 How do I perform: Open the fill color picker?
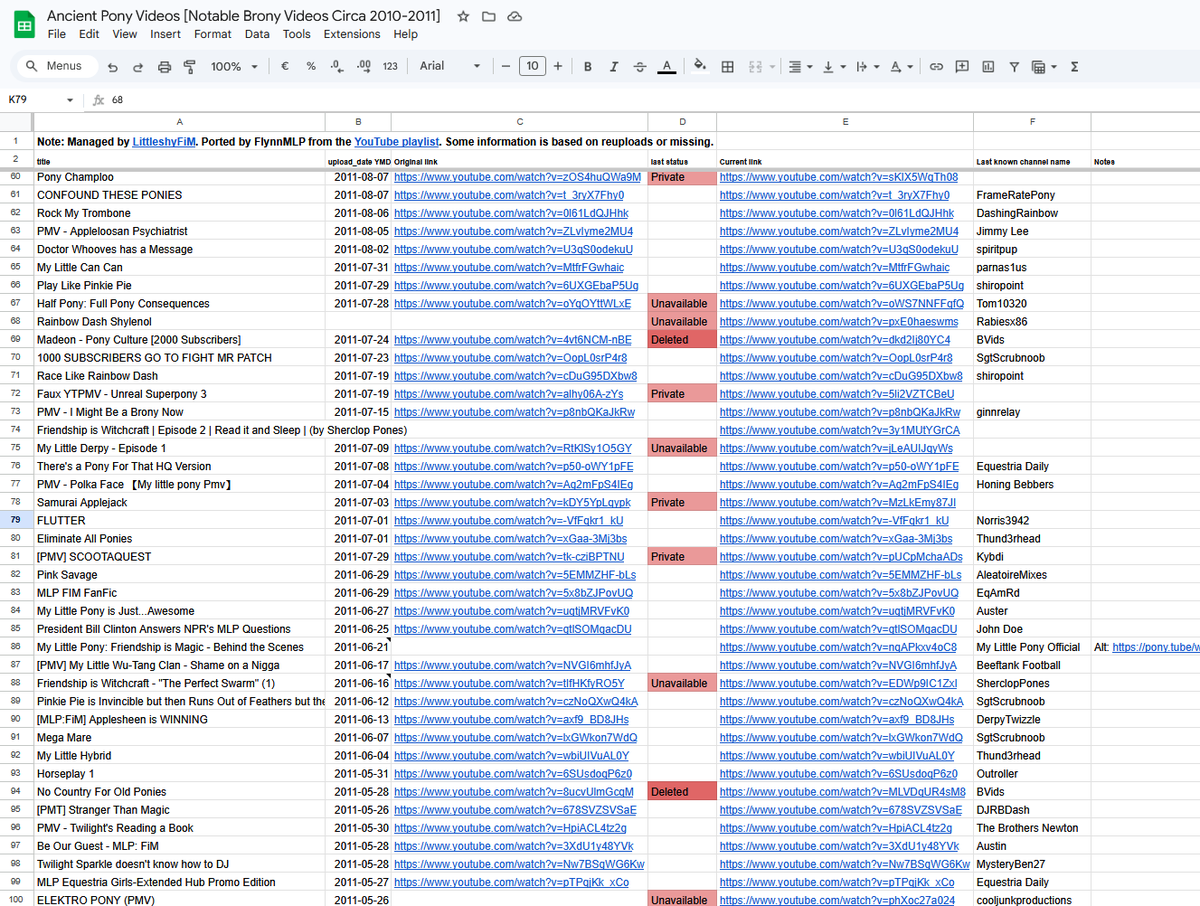[700, 66]
